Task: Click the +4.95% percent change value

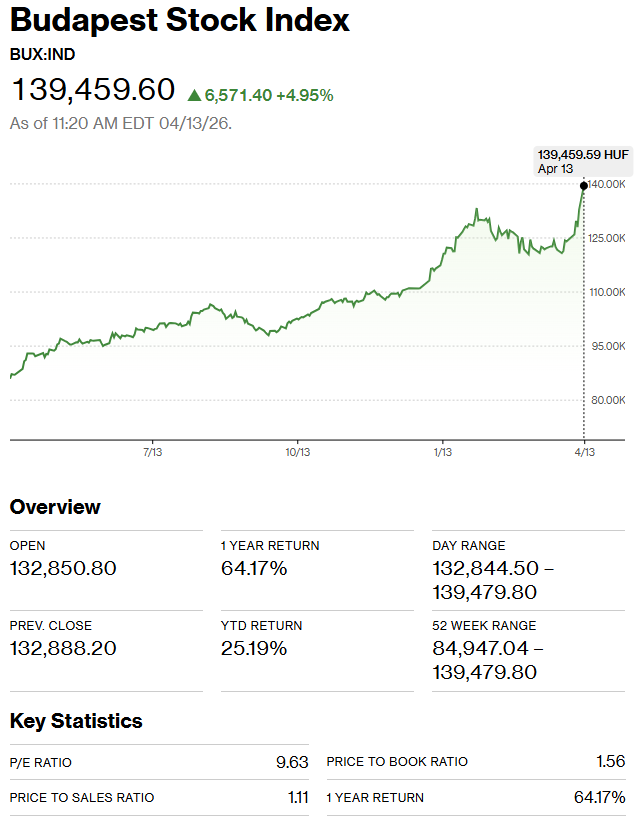Action: coord(304,95)
